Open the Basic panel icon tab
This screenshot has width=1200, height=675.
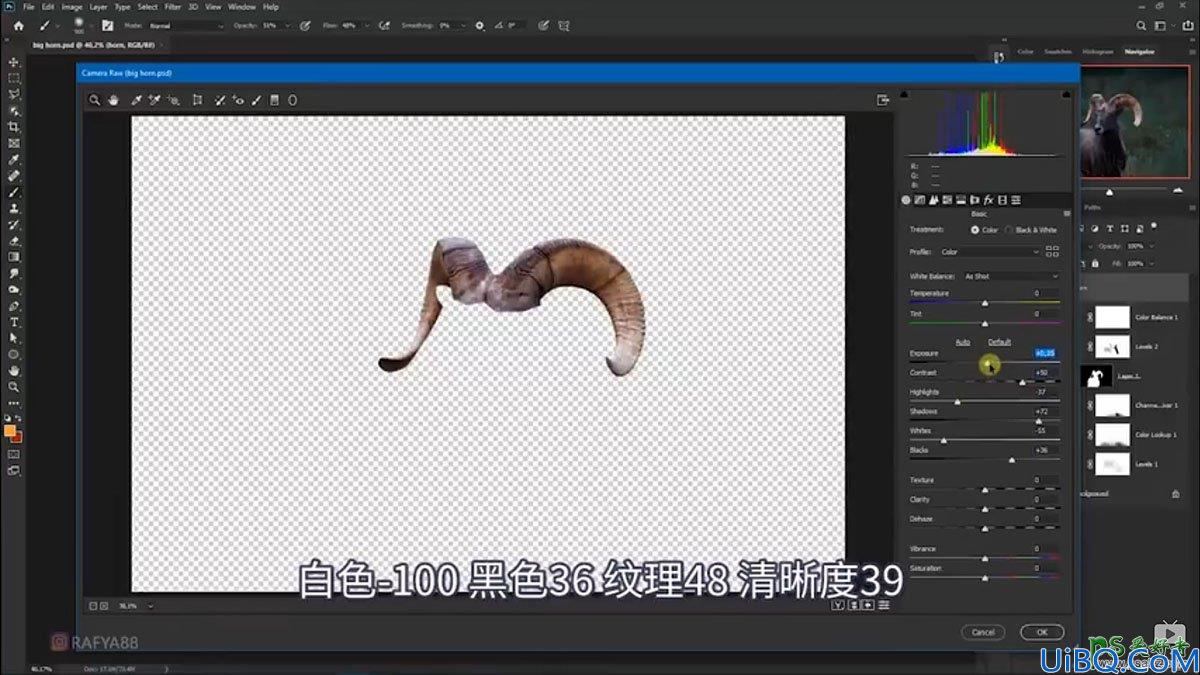point(907,200)
